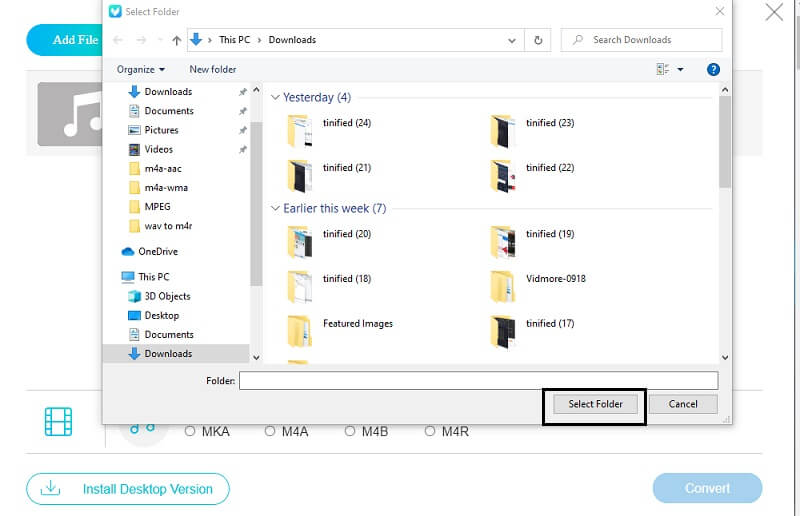Select the M4R radio button
Viewport: 800px width, 516px height.
pyautogui.click(x=430, y=431)
